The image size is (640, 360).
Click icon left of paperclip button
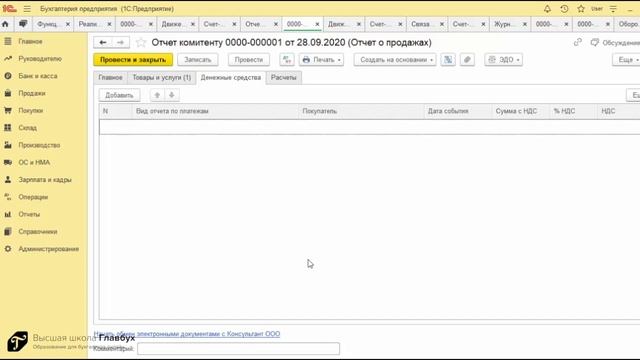[x=448, y=60]
